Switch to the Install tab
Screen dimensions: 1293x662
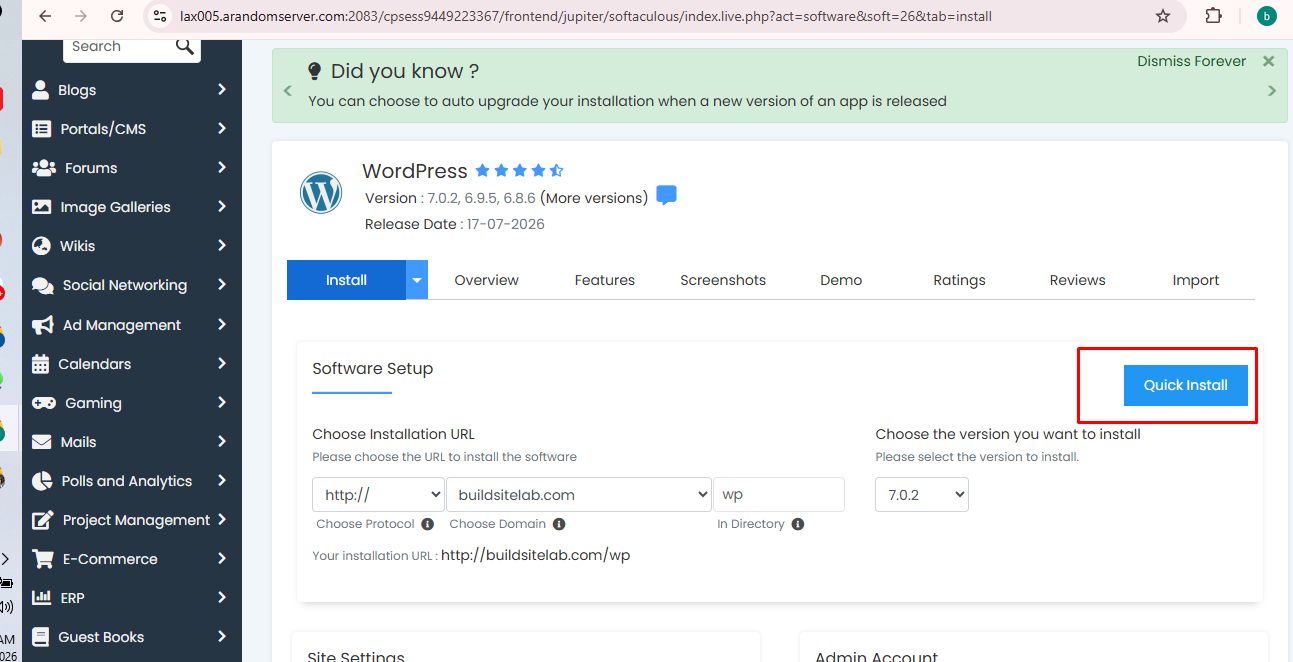click(346, 280)
